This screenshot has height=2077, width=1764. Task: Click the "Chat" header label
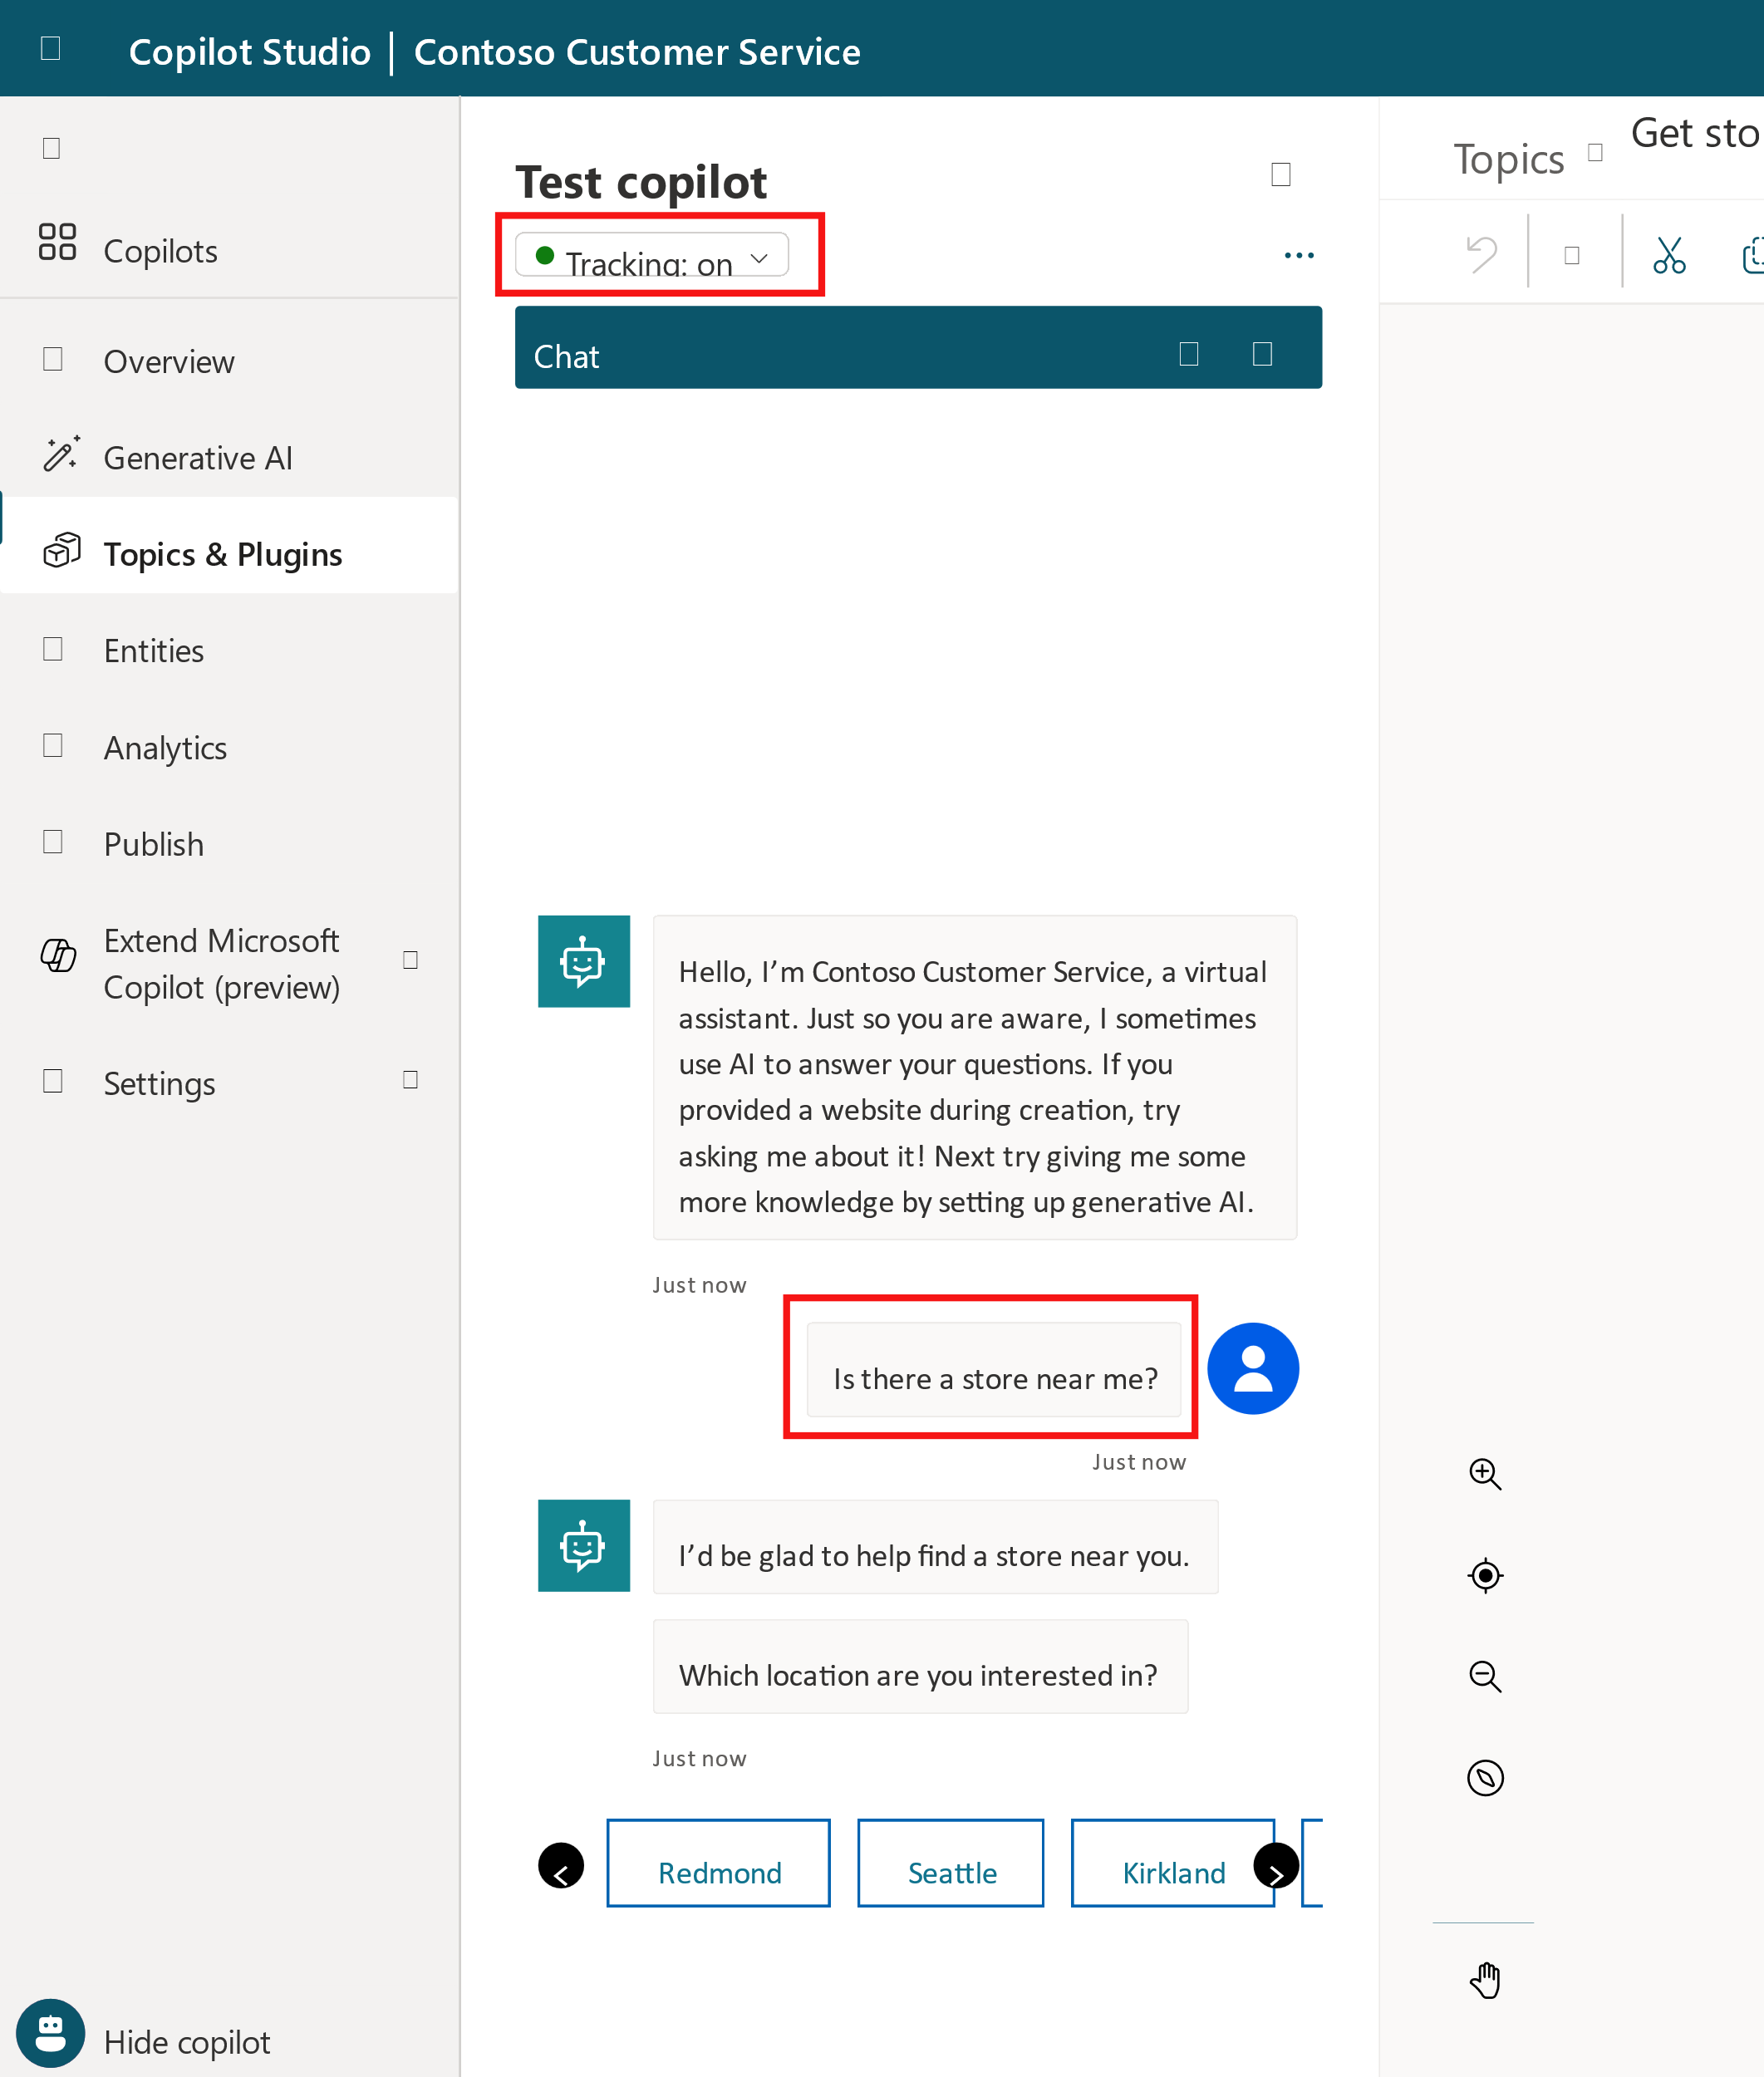567,357
